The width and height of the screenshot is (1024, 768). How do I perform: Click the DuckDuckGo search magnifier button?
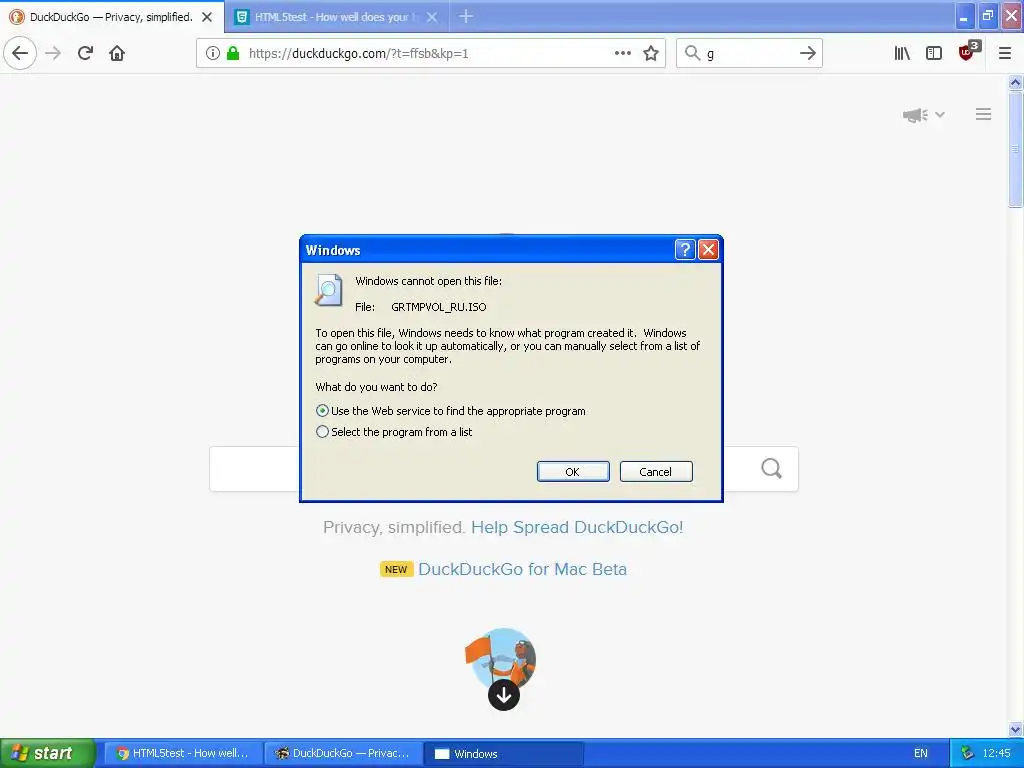(x=771, y=468)
